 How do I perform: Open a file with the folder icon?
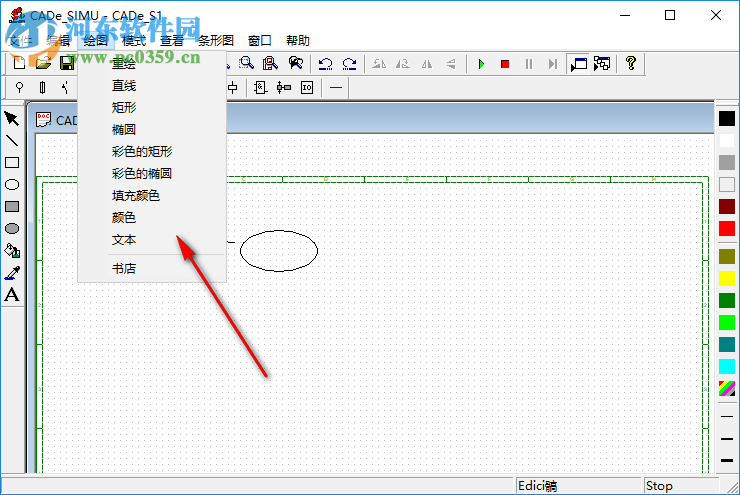43,63
